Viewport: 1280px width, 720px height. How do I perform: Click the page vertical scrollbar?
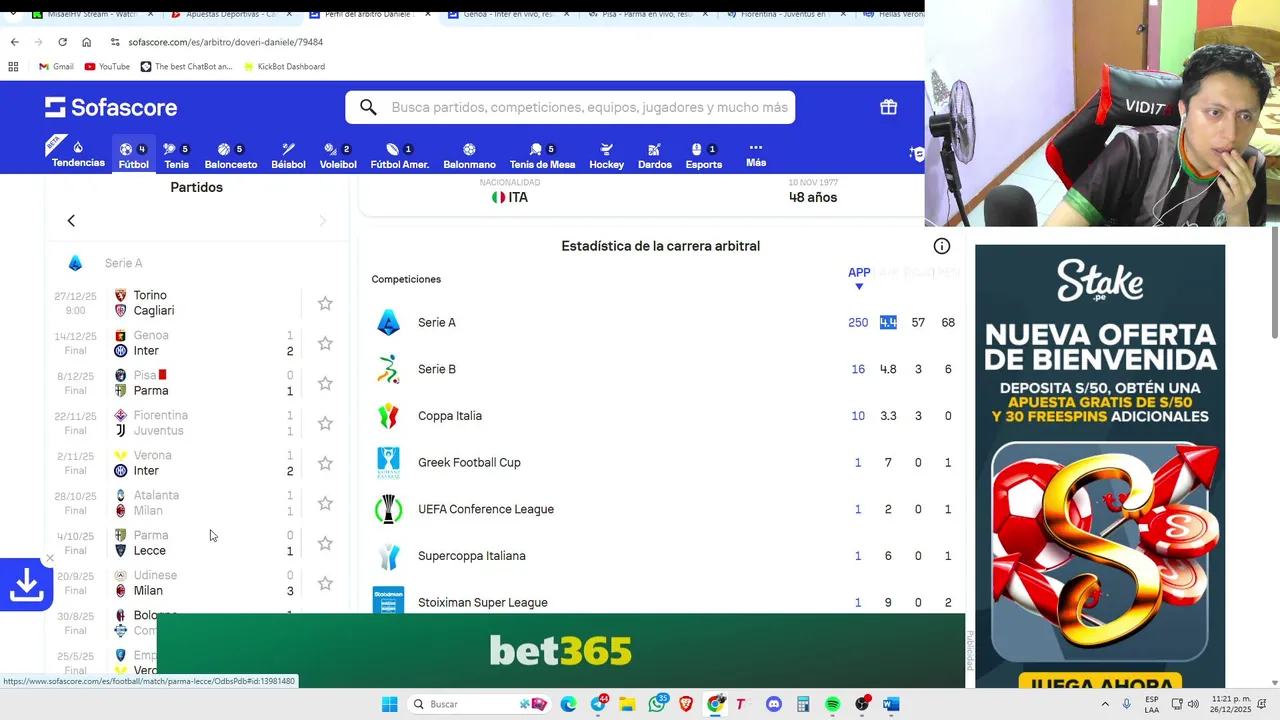pyautogui.click(x=1274, y=285)
